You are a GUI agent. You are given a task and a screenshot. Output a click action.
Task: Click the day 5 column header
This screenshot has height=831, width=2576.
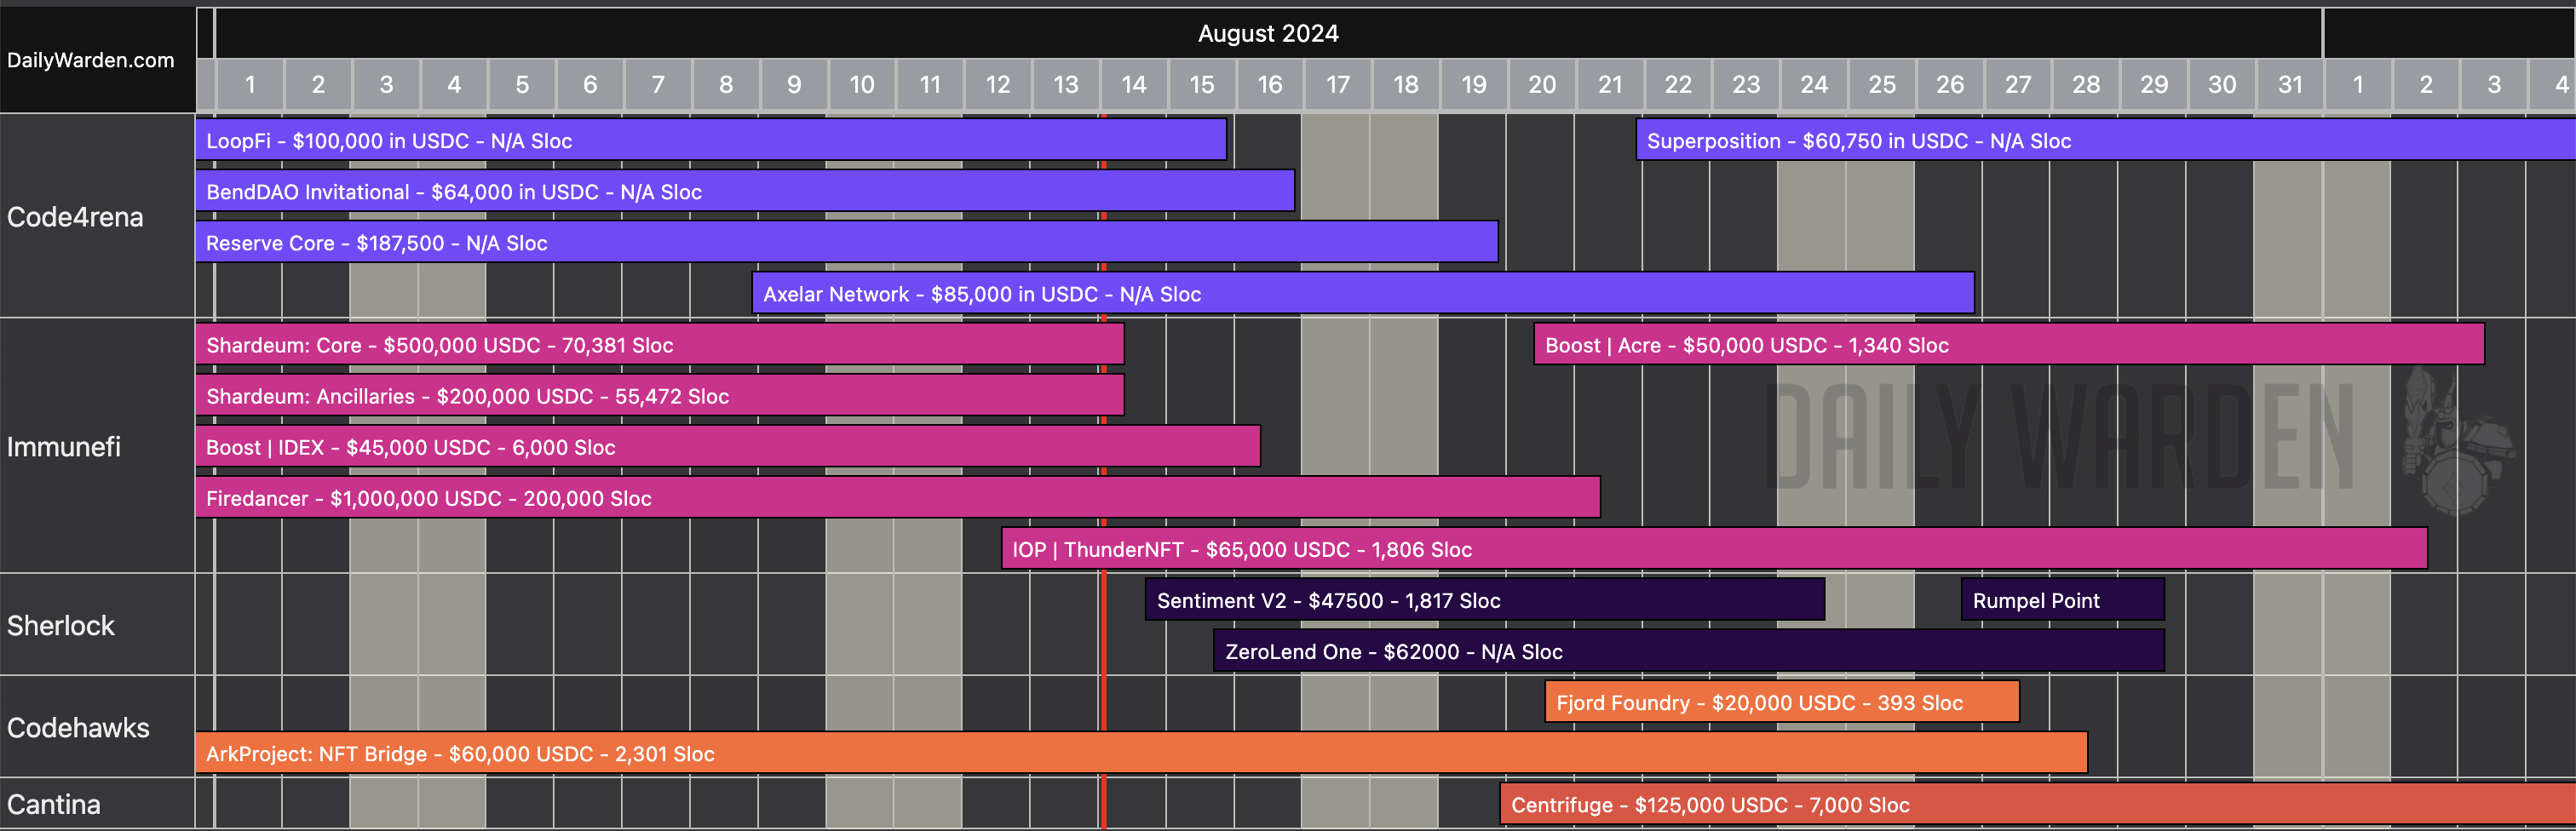[522, 84]
